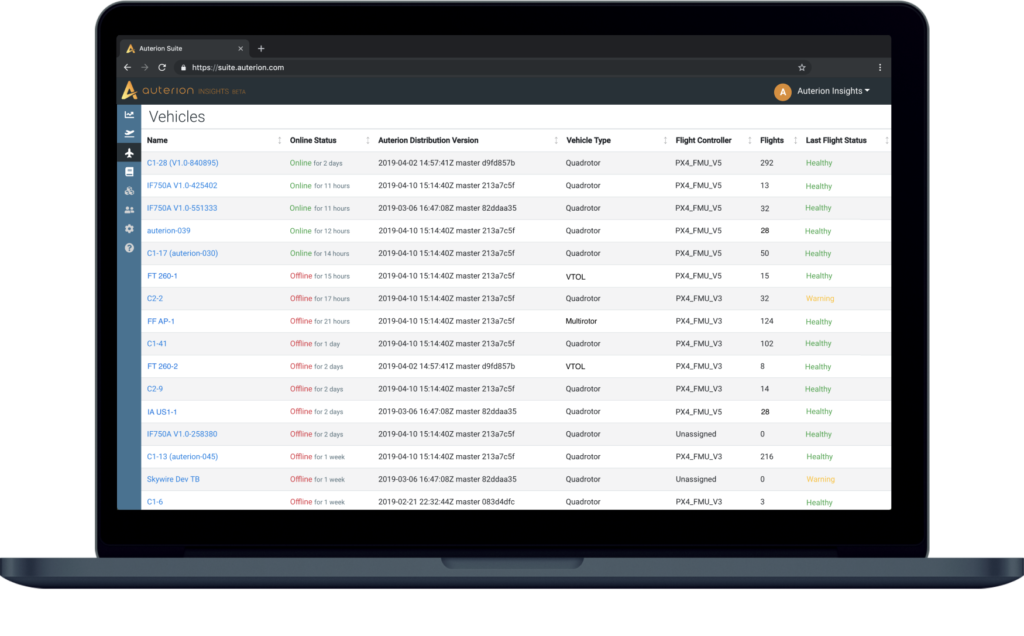Open the IA US1-1 vehicle link
Viewport: 1024px width, 636px height.
click(162, 412)
